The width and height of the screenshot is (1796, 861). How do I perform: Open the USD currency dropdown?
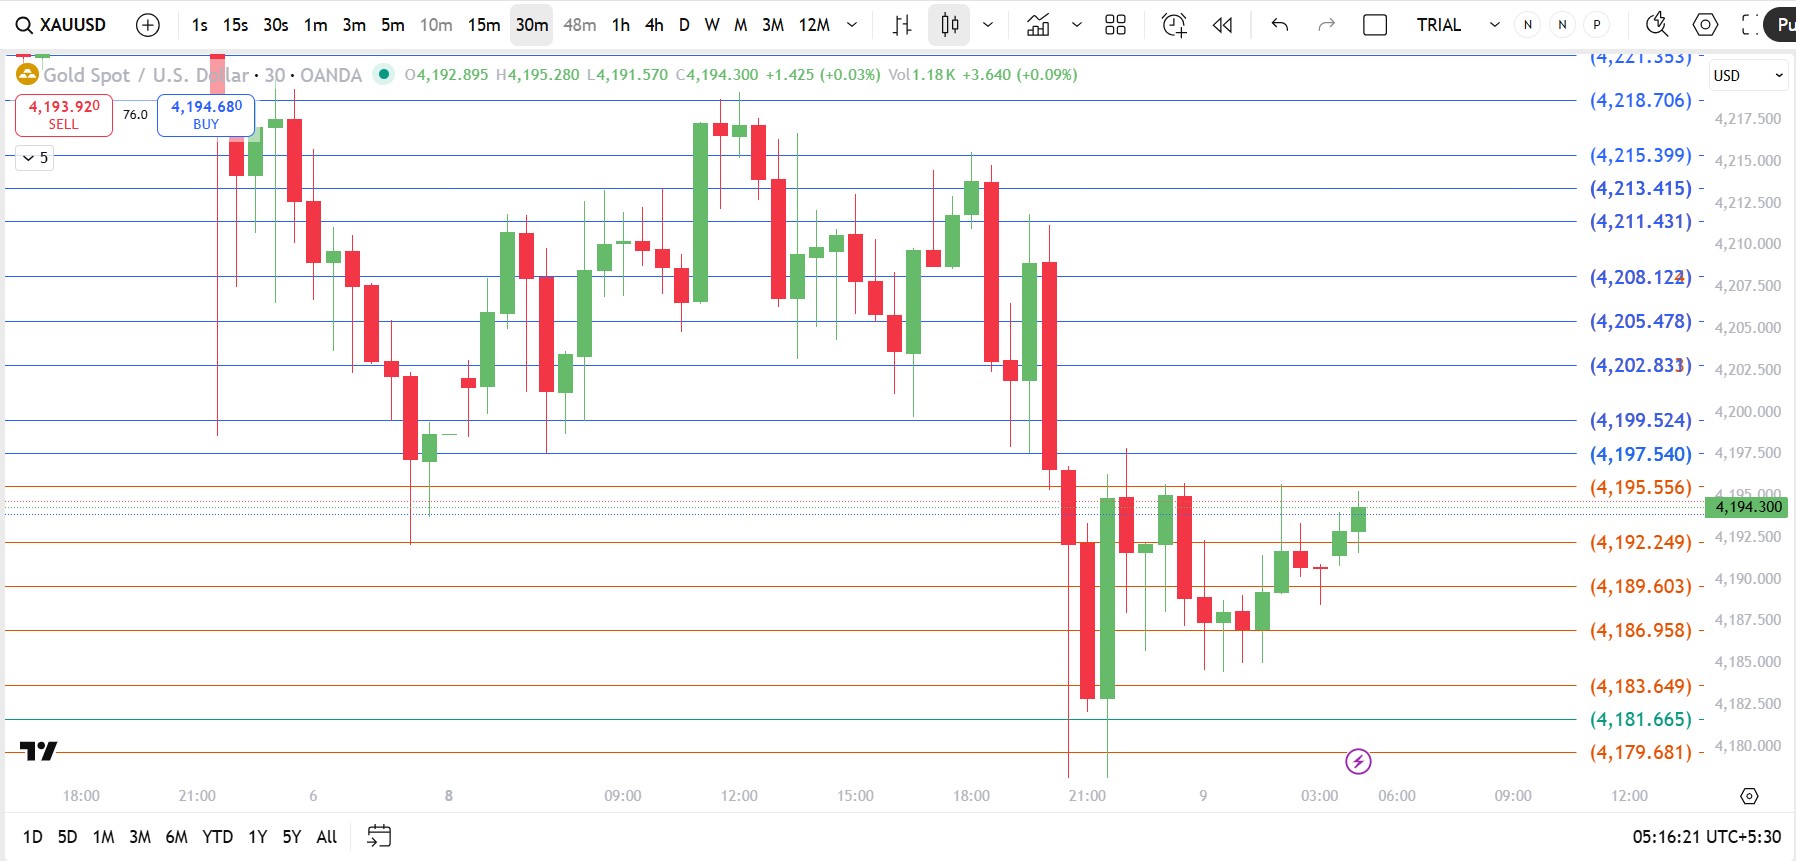tap(1747, 75)
